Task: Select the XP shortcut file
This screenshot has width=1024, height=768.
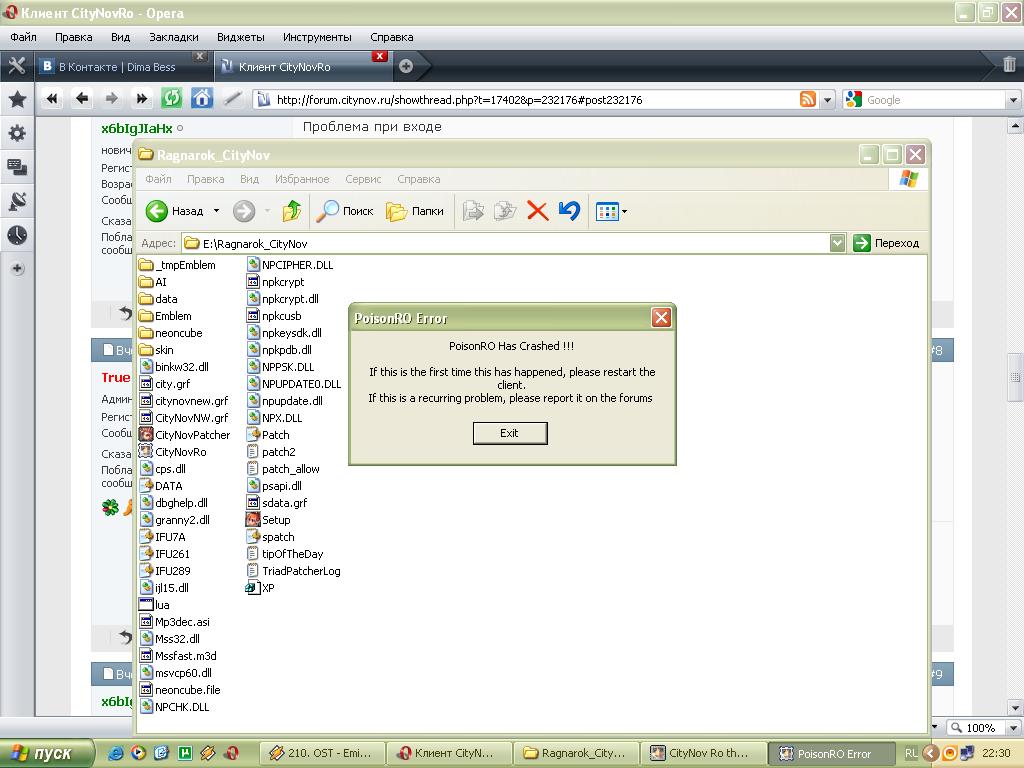Action: click(260, 588)
